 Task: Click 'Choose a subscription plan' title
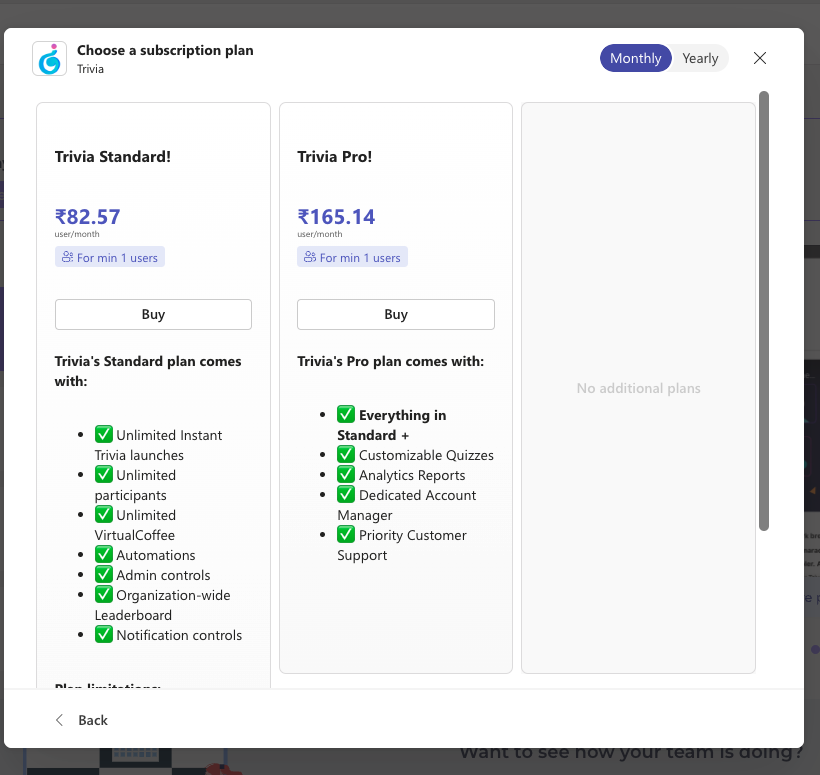165,51
